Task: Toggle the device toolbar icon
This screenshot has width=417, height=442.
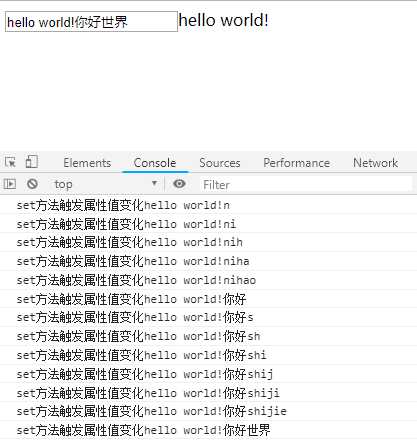Action: point(32,162)
